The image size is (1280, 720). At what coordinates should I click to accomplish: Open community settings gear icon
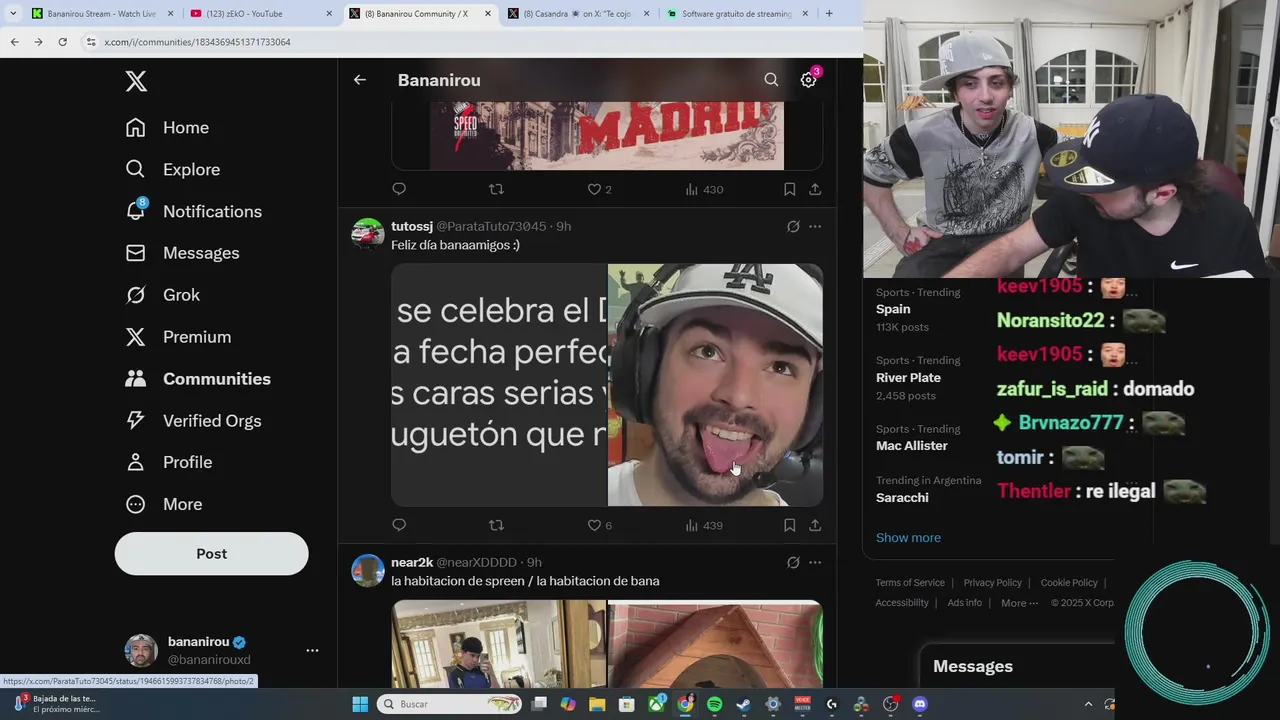(x=808, y=80)
